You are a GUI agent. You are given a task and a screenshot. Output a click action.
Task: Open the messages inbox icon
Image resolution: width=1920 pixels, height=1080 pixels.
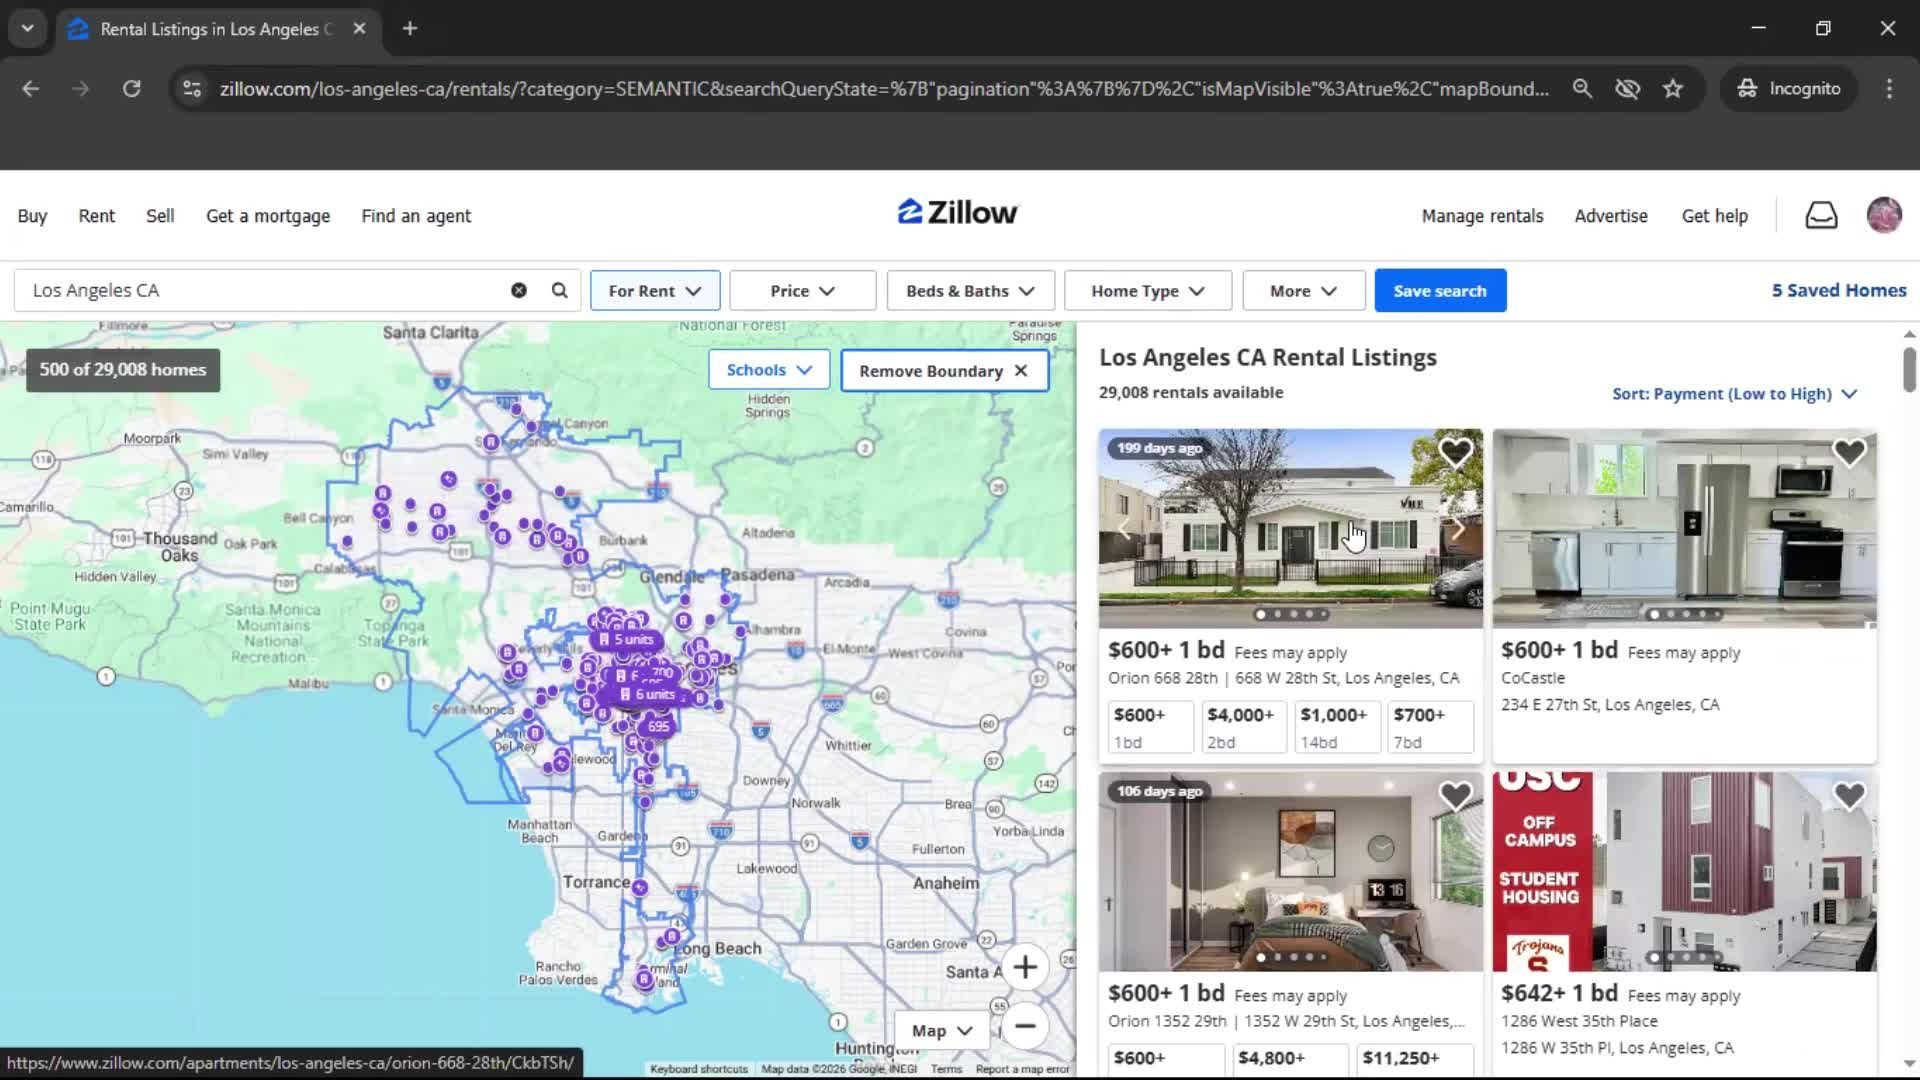(x=1821, y=215)
